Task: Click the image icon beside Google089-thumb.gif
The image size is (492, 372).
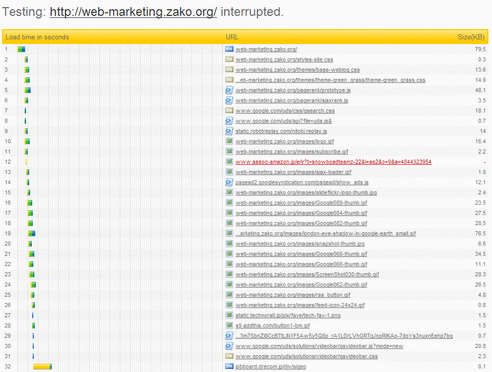Action: tap(229, 203)
